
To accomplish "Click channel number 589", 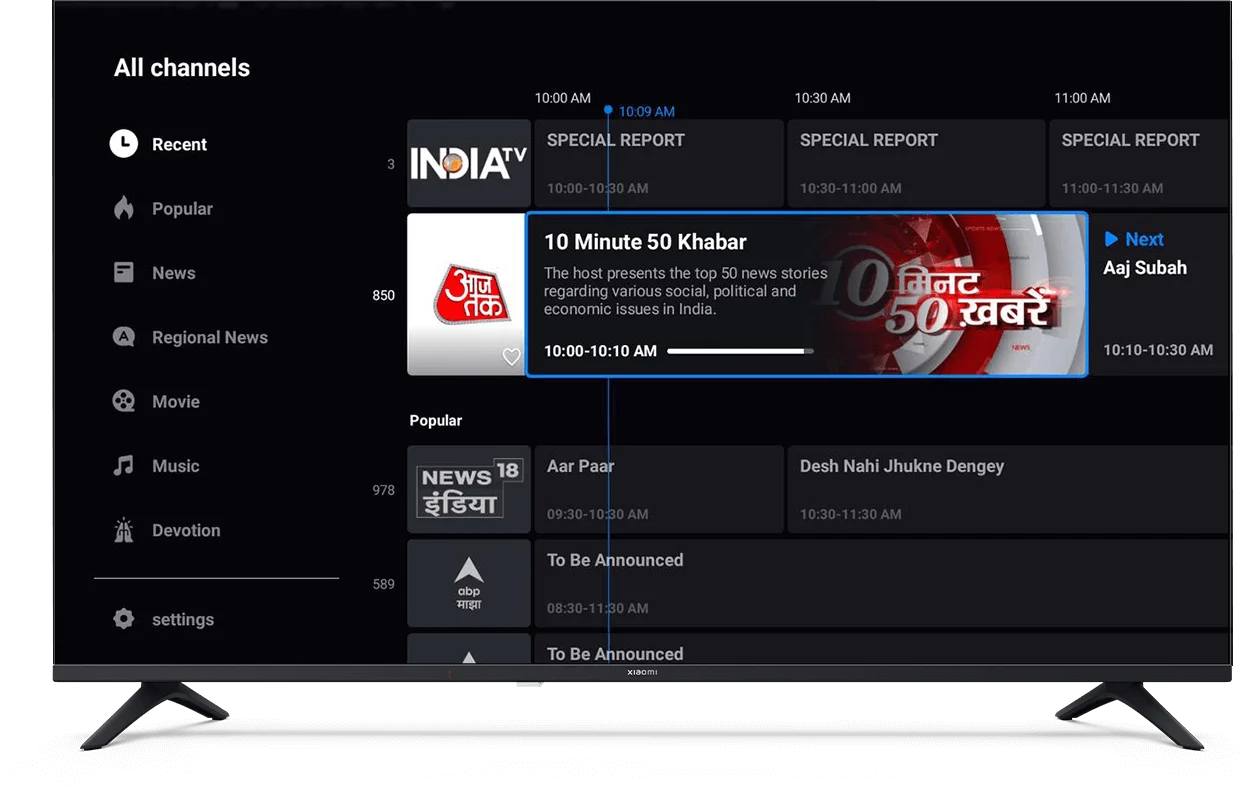I will tap(384, 584).
